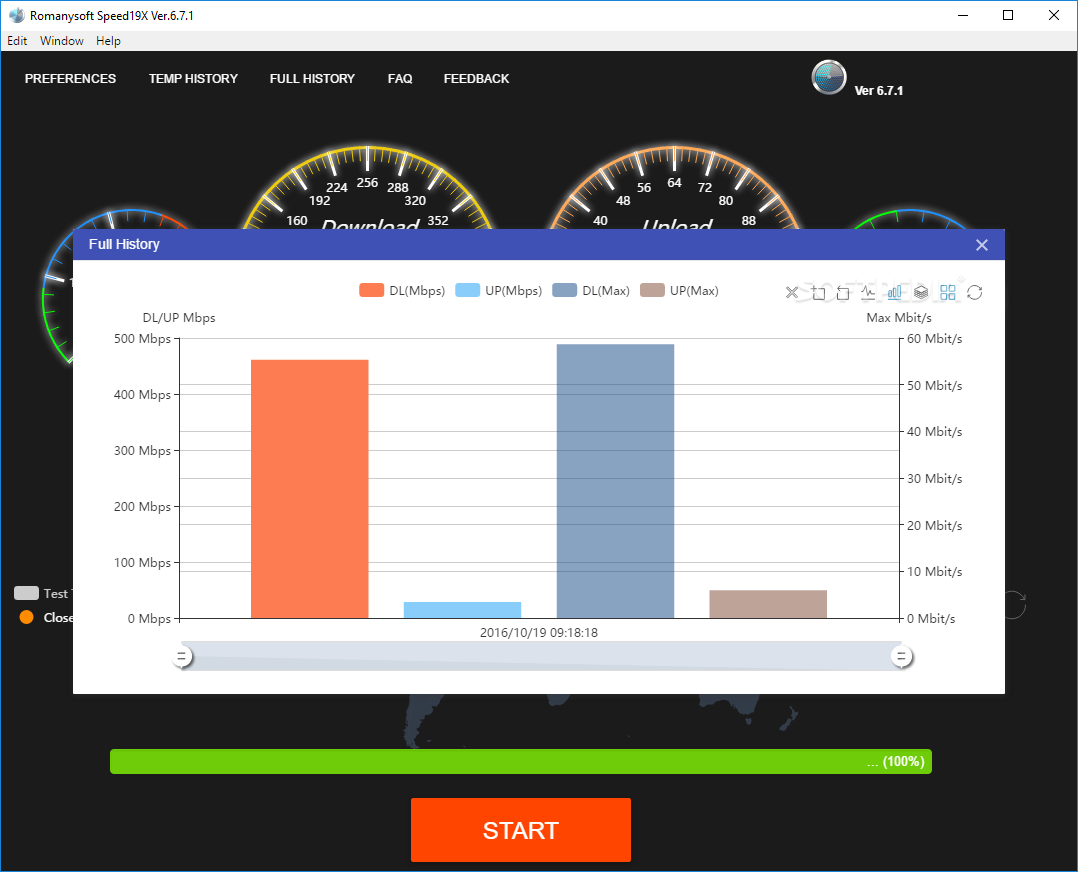This screenshot has height=872, width=1078.
Task: Click the Speed19X radar logo icon
Action: [x=828, y=77]
